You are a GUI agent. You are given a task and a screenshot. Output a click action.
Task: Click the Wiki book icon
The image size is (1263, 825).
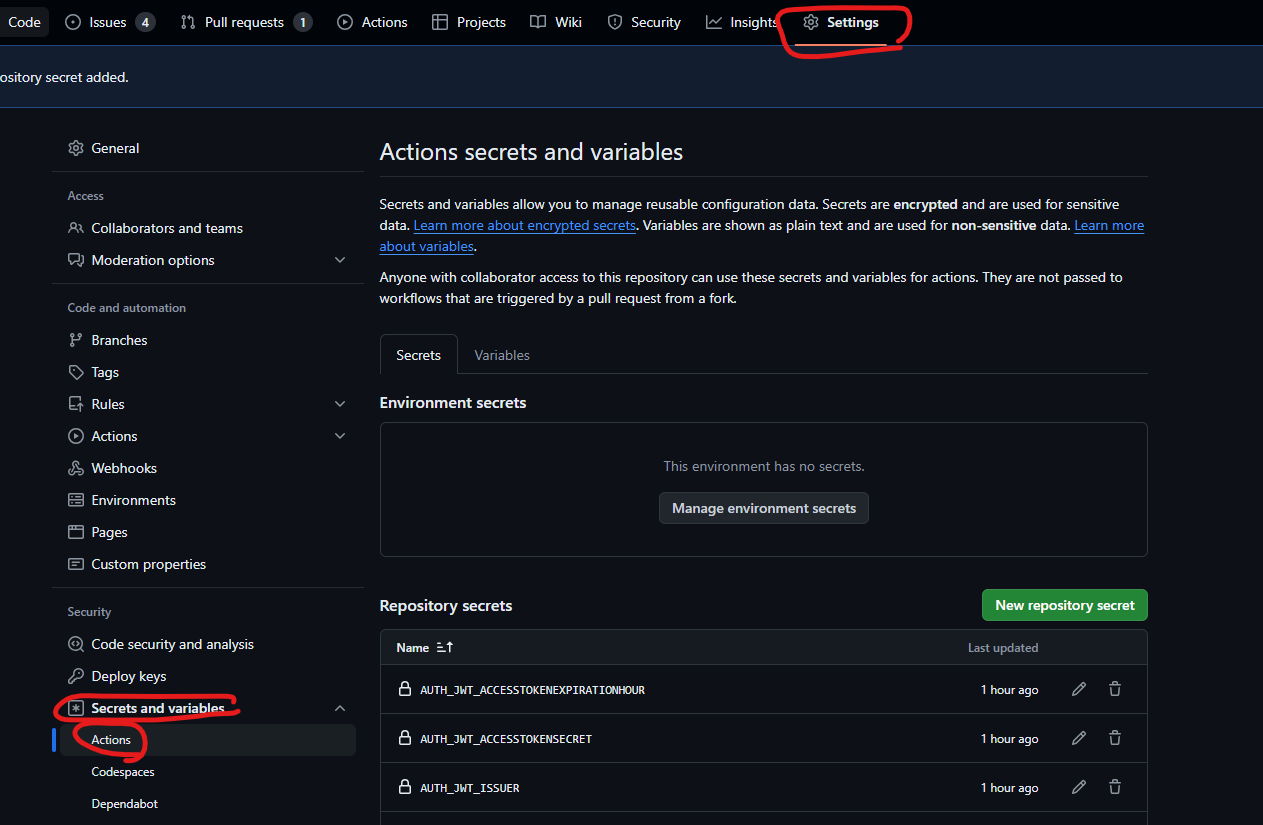[538, 22]
